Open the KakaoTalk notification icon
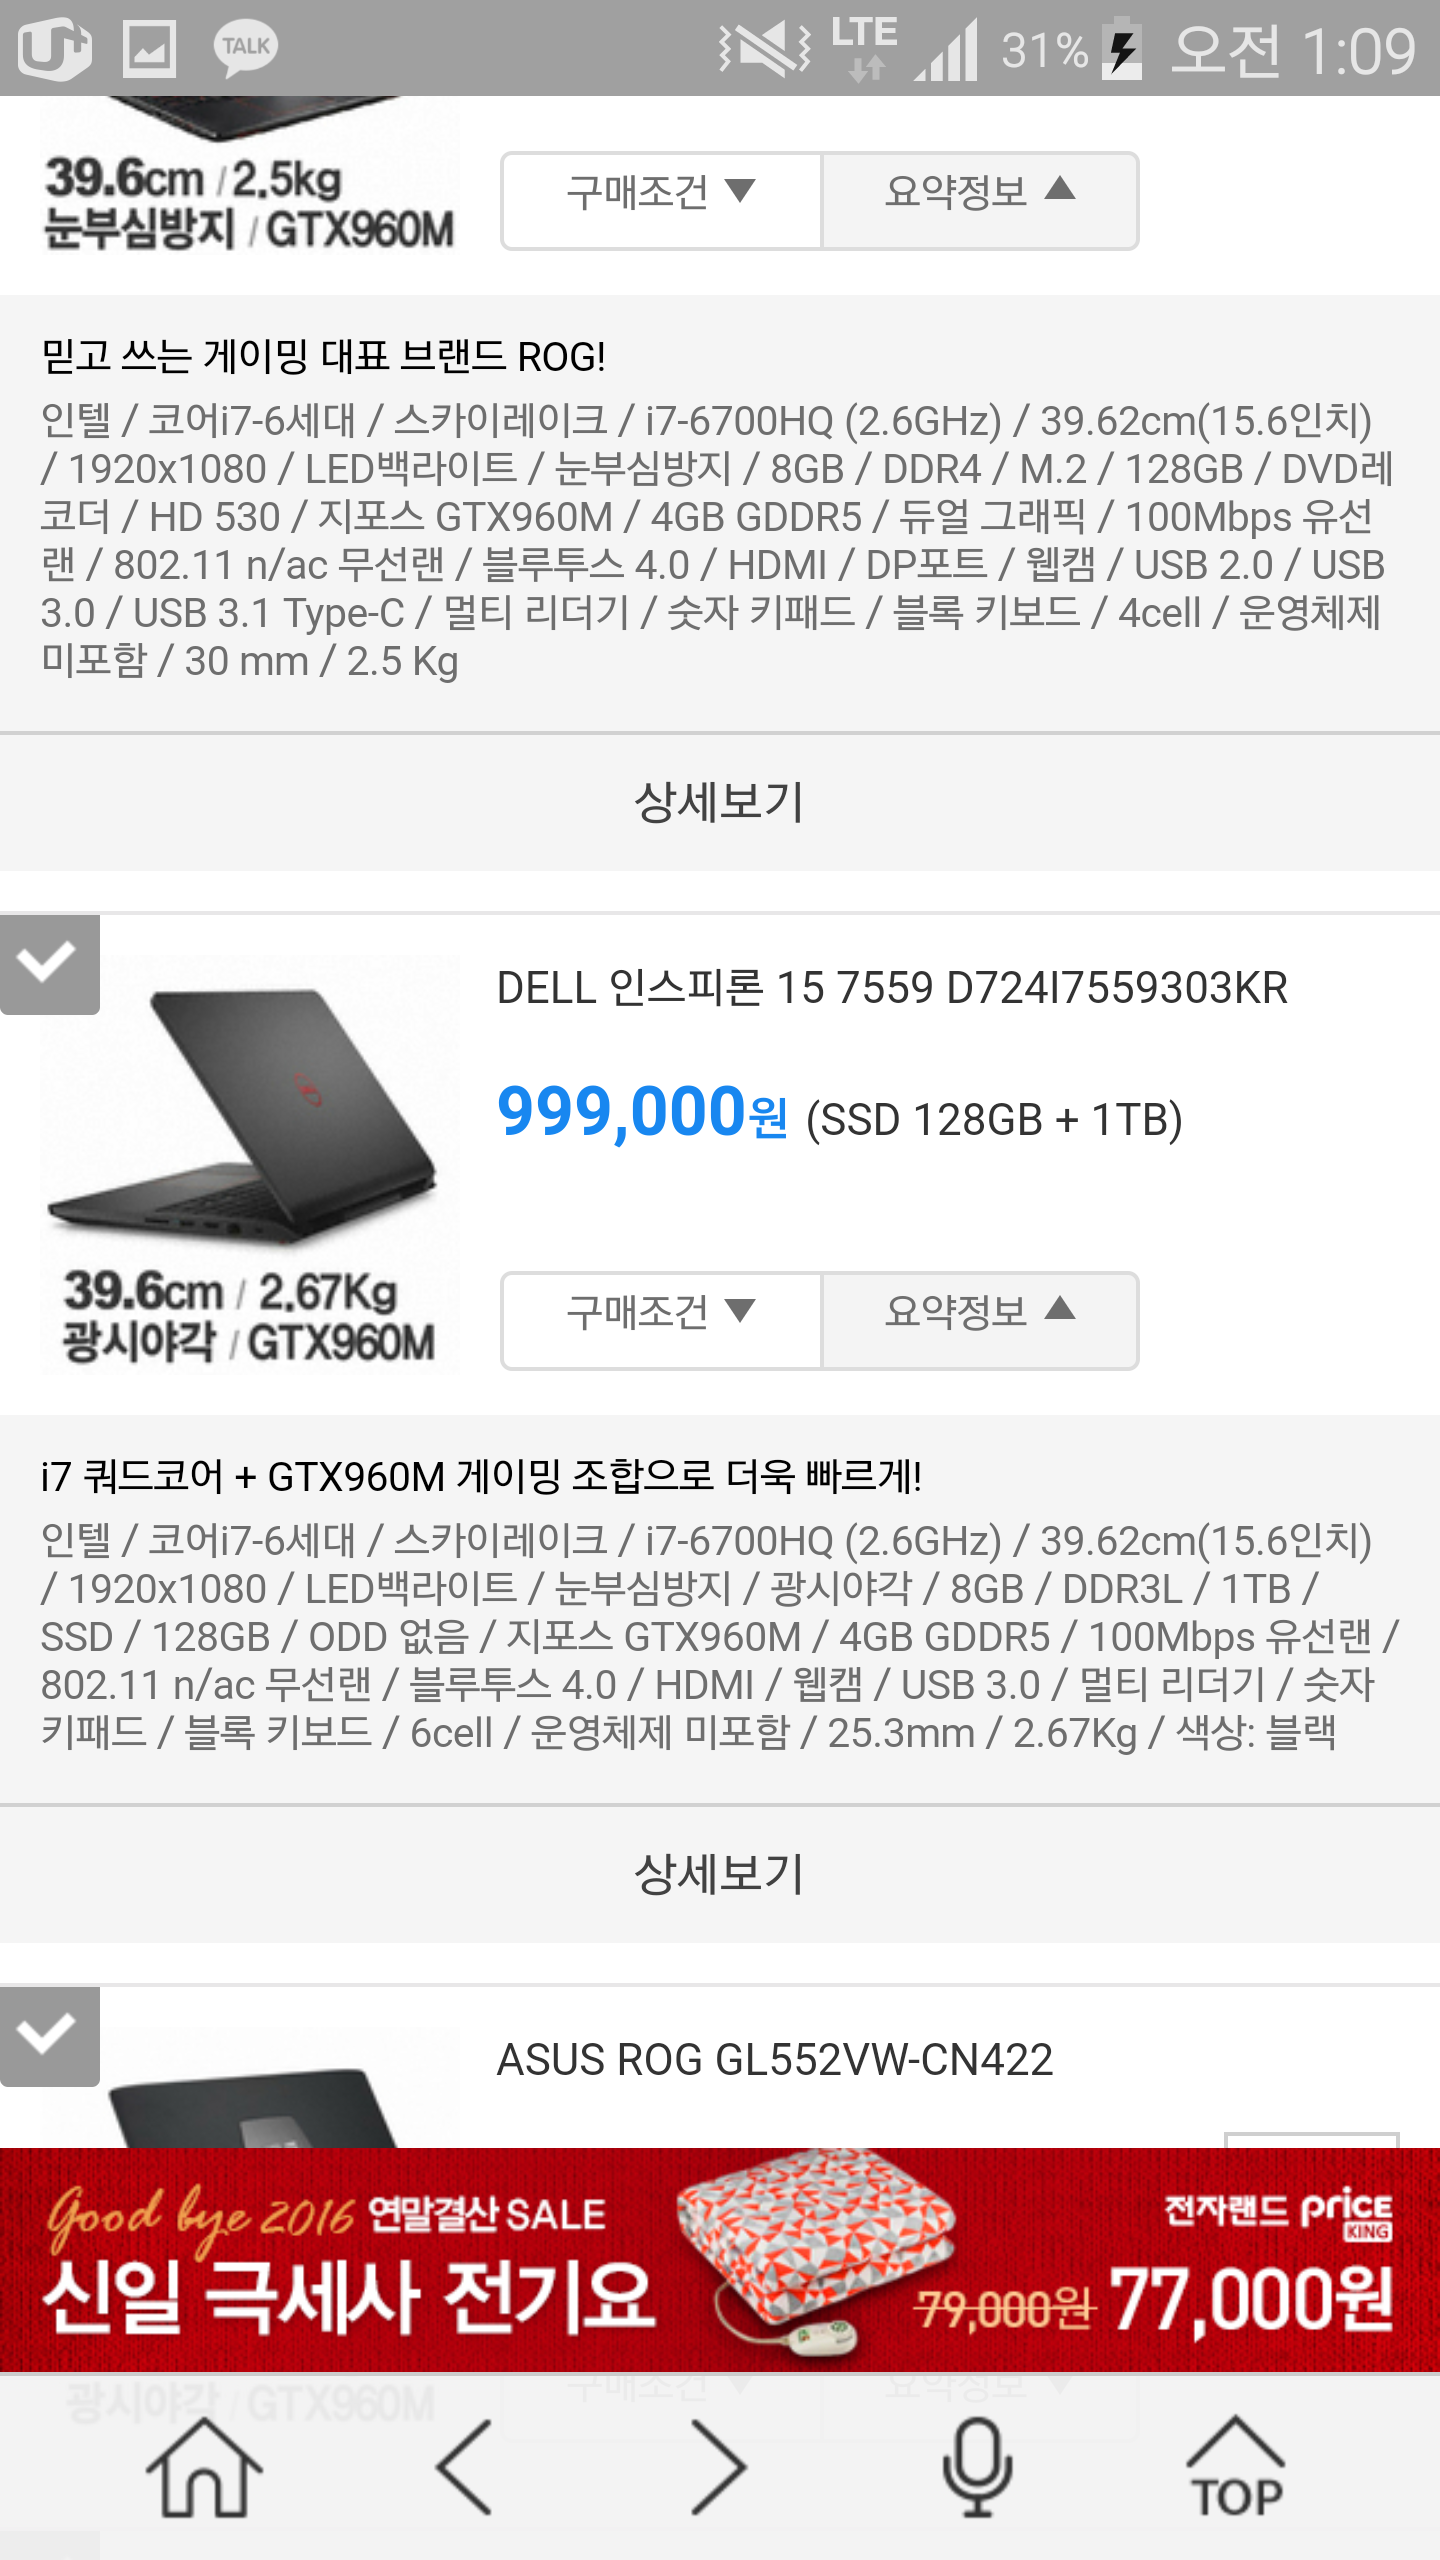This screenshot has height=2560, width=1440. pos(245,48)
